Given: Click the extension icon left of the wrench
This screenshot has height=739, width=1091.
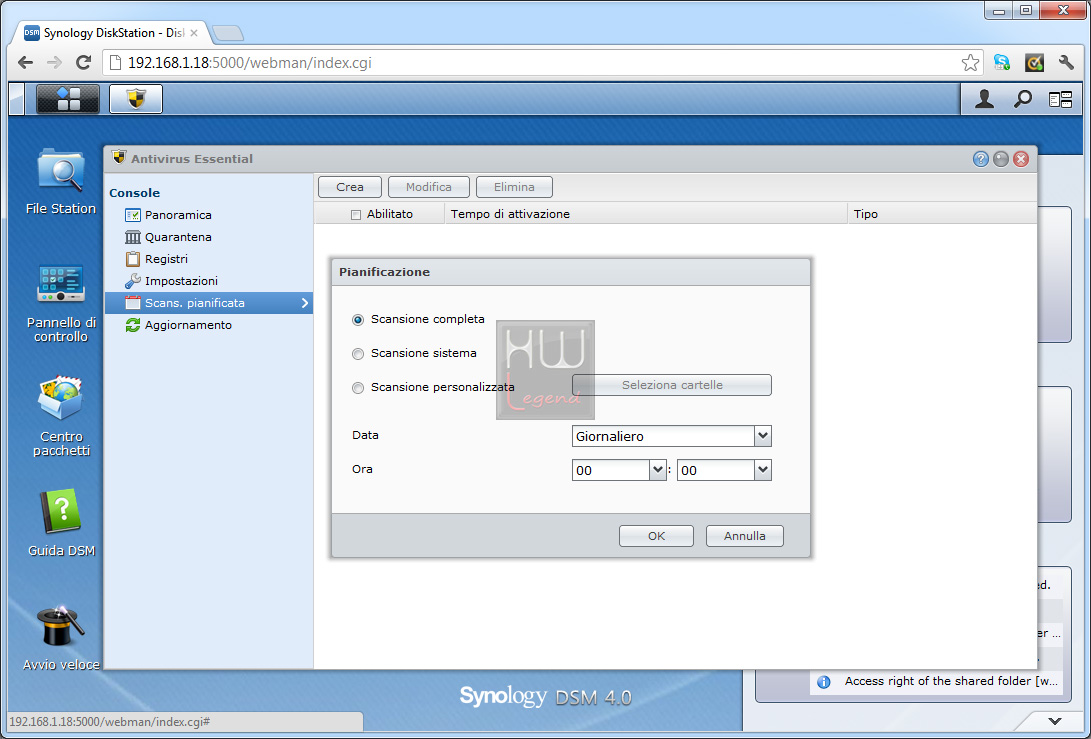Looking at the screenshot, I should click(1035, 63).
